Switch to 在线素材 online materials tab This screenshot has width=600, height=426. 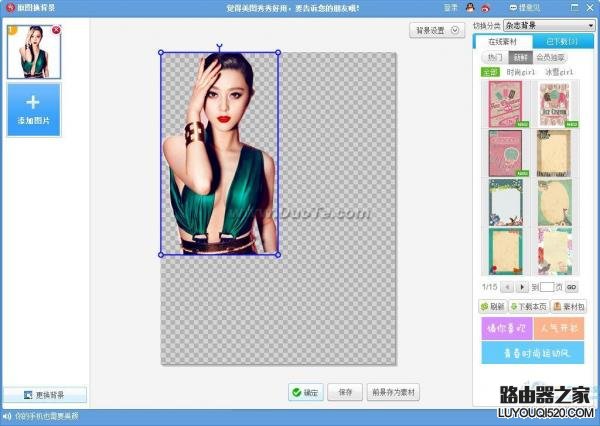click(x=502, y=42)
